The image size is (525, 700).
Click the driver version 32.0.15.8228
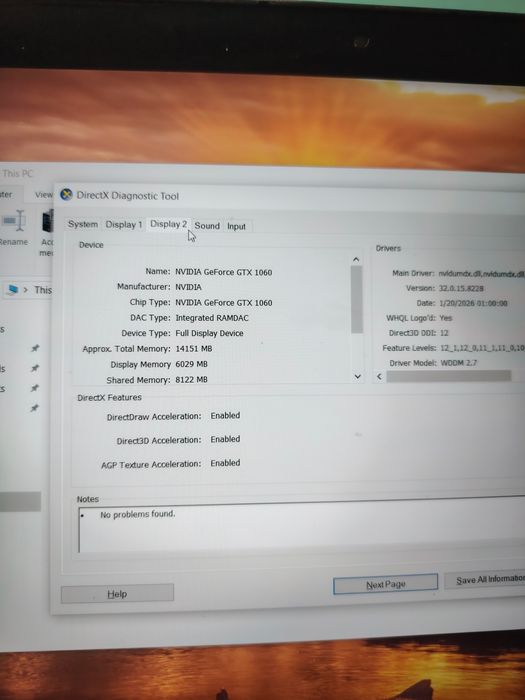[x=461, y=288]
